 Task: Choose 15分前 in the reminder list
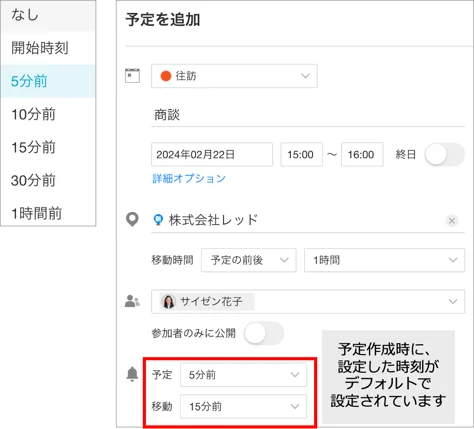(x=48, y=147)
